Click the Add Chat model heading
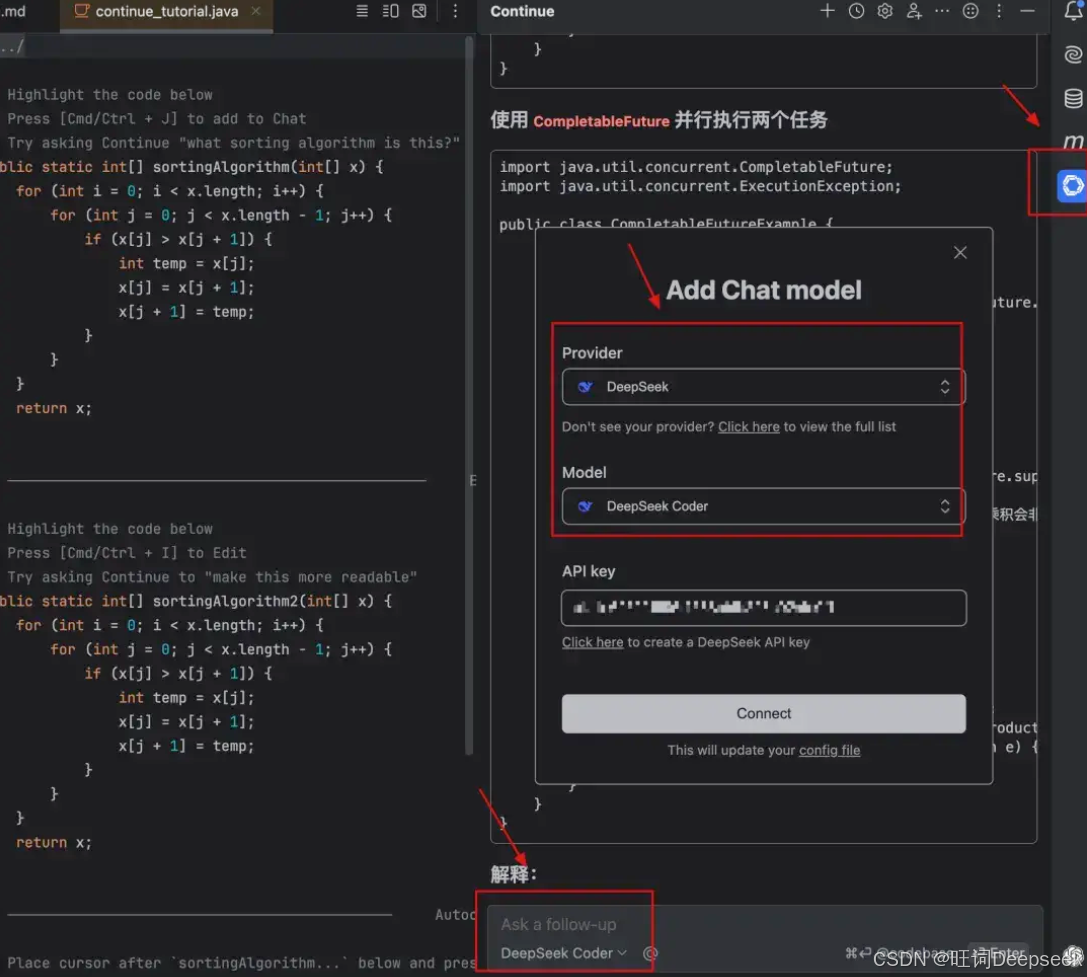The height and width of the screenshot is (977, 1087). click(763, 291)
